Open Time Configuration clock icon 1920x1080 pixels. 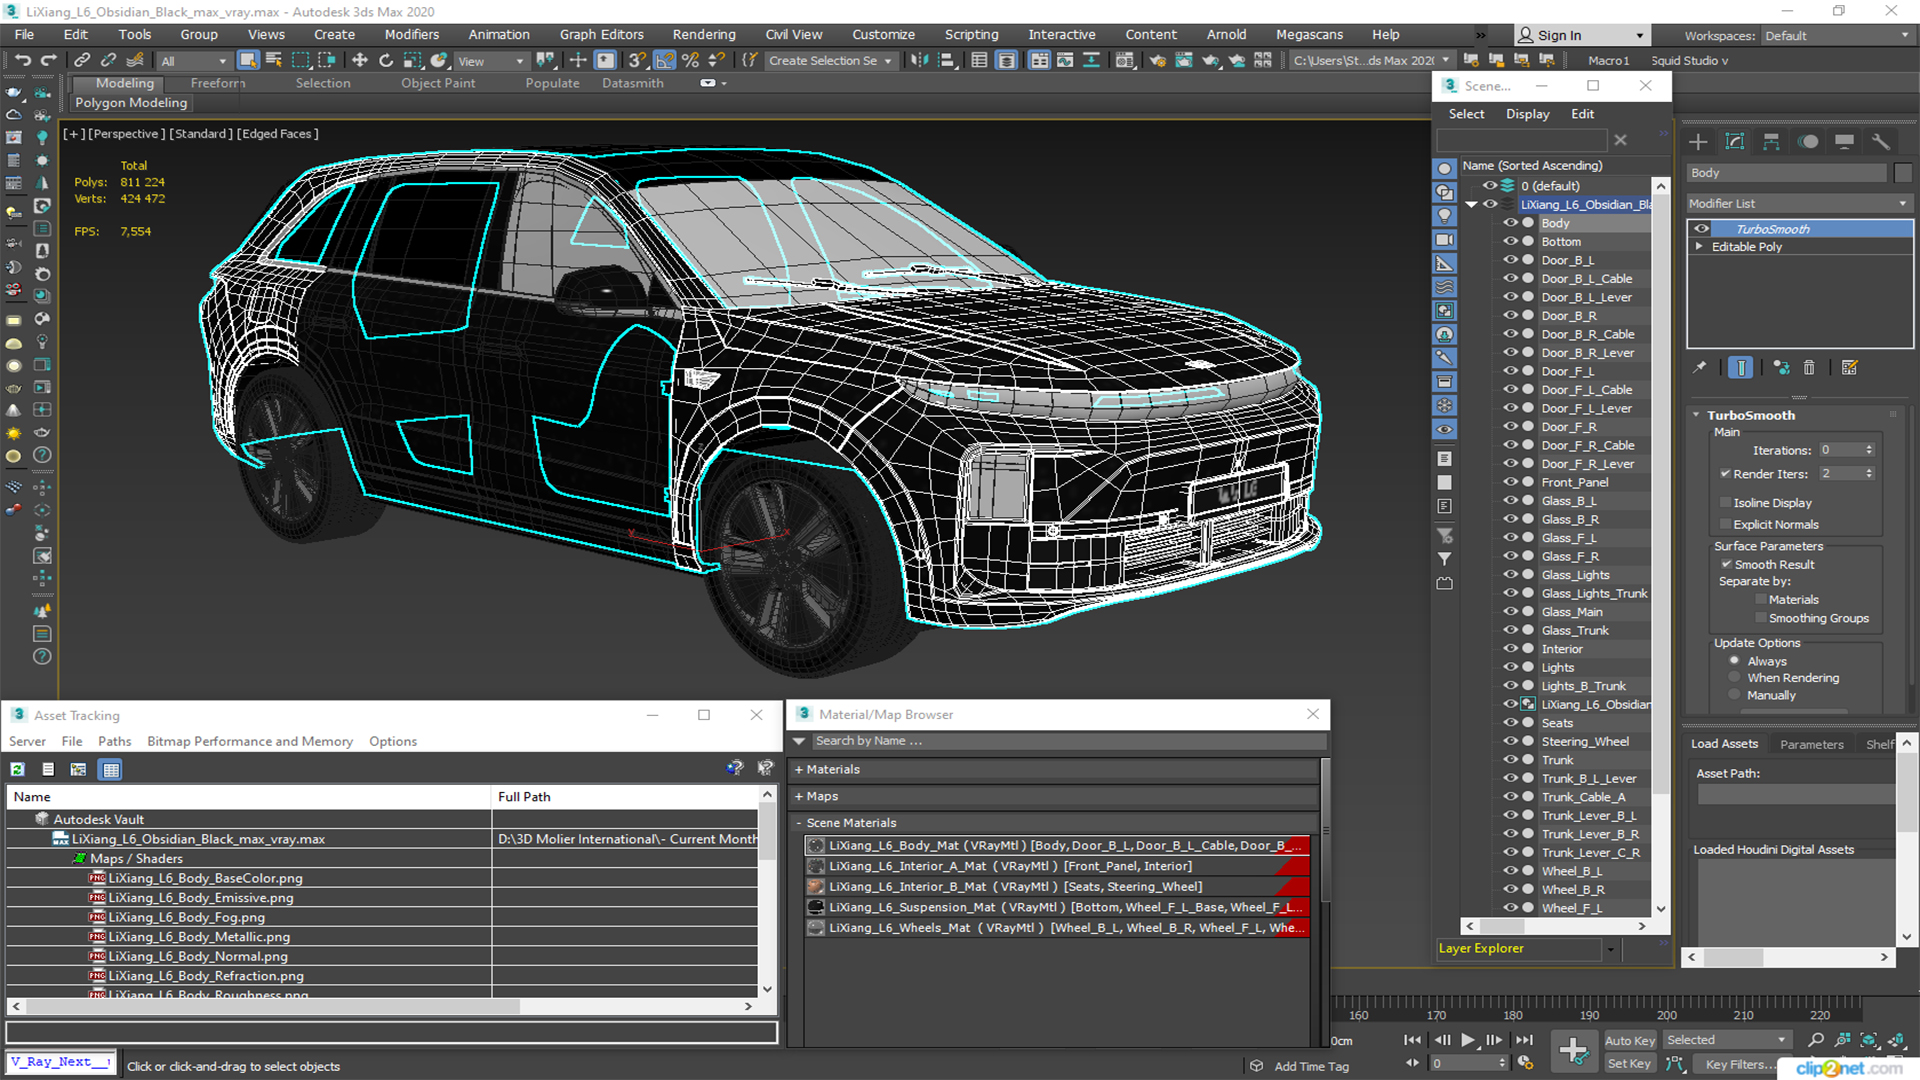coord(1525,1063)
